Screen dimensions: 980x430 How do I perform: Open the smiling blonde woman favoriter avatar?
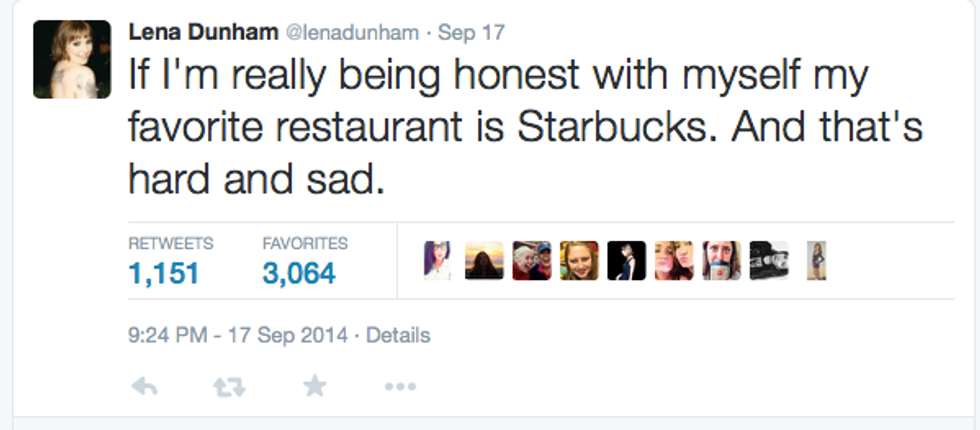click(579, 260)
